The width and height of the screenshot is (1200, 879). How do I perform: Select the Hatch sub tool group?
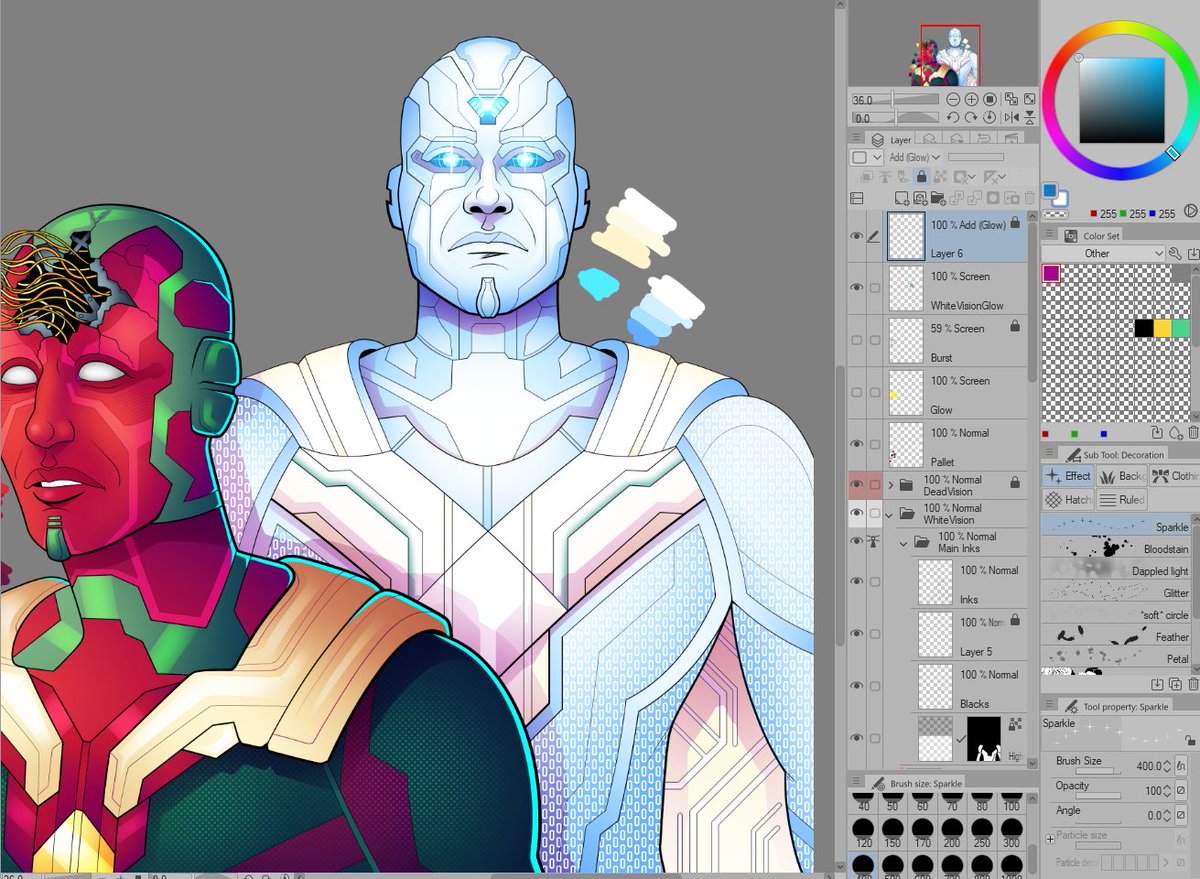pyautogui.click(x=1068, y=499)
